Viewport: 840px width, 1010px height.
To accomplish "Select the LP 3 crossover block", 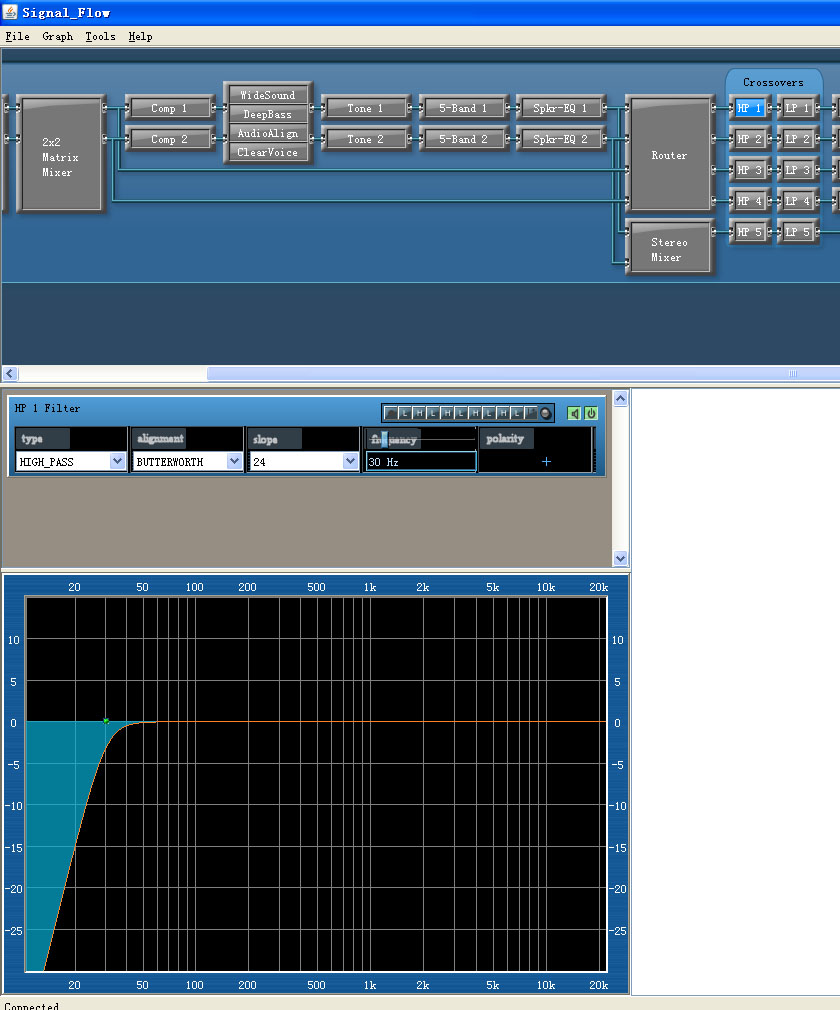I will 797,170.
